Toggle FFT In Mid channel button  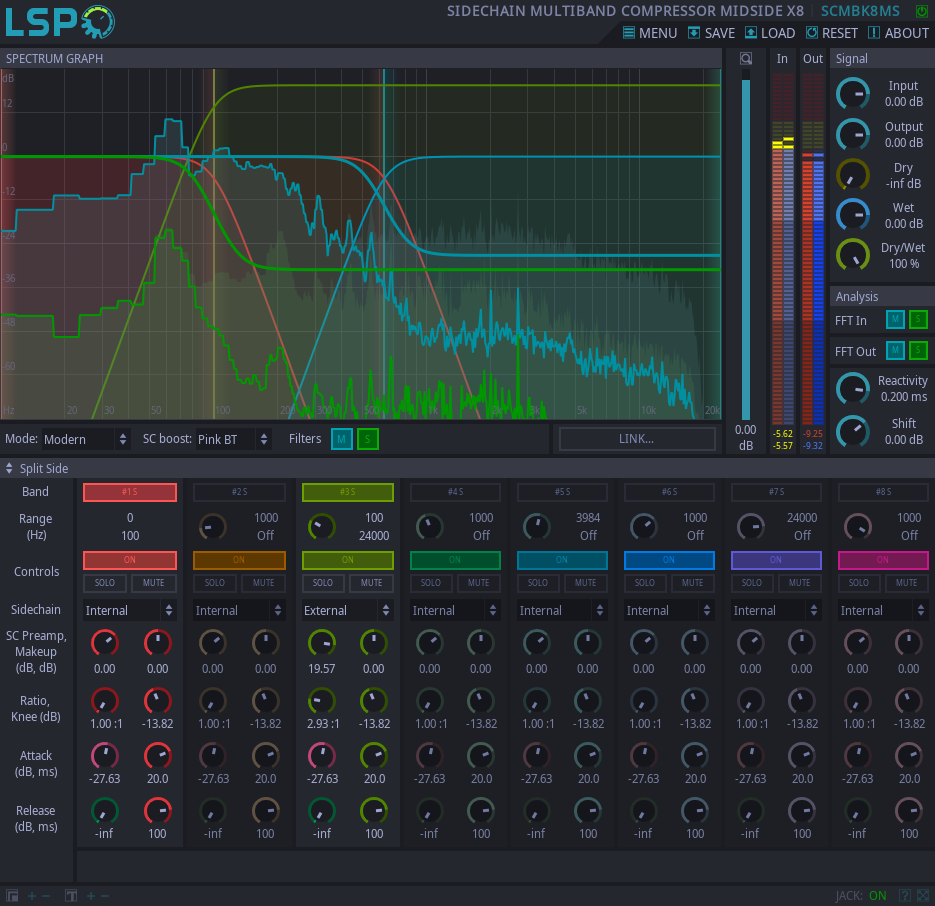click(895, 320)
